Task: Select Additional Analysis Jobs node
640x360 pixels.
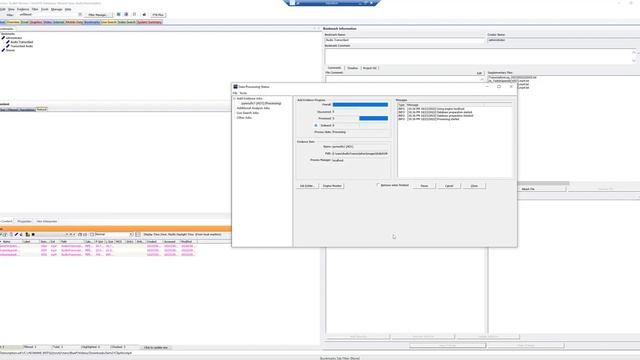Action: (x=253, y=108)
